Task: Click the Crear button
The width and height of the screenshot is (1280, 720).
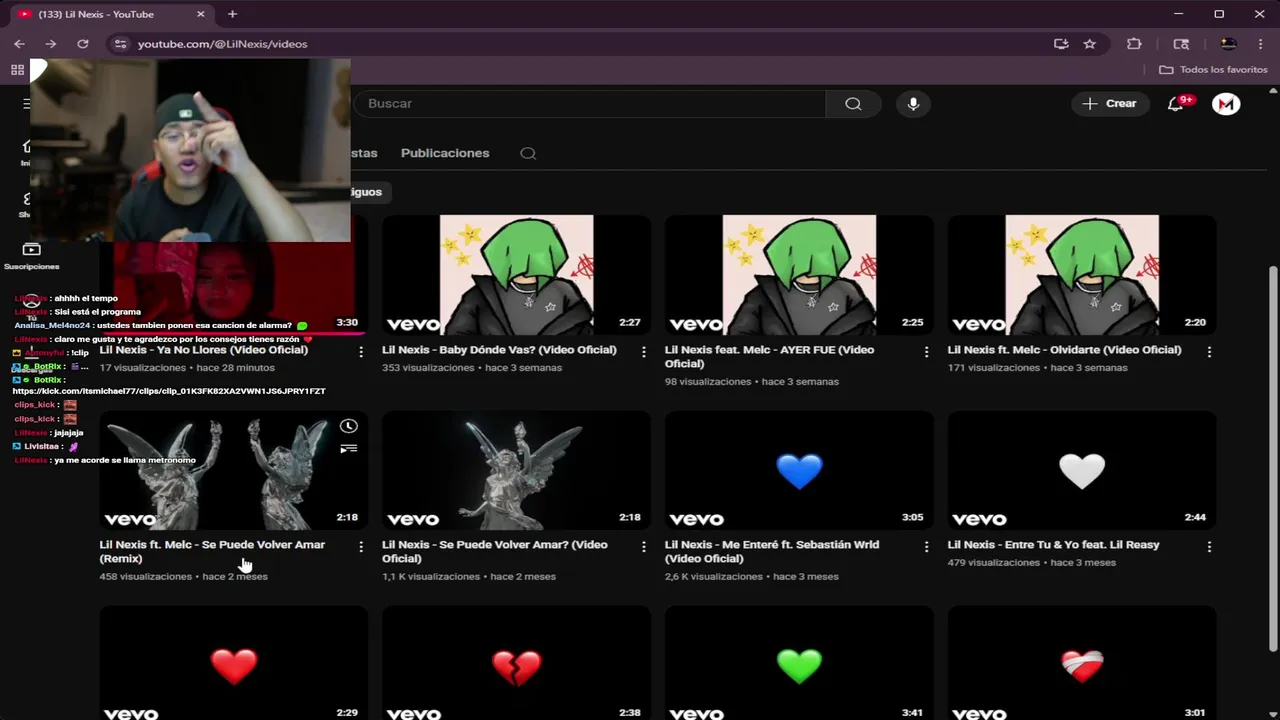Action: (1110, 104)
